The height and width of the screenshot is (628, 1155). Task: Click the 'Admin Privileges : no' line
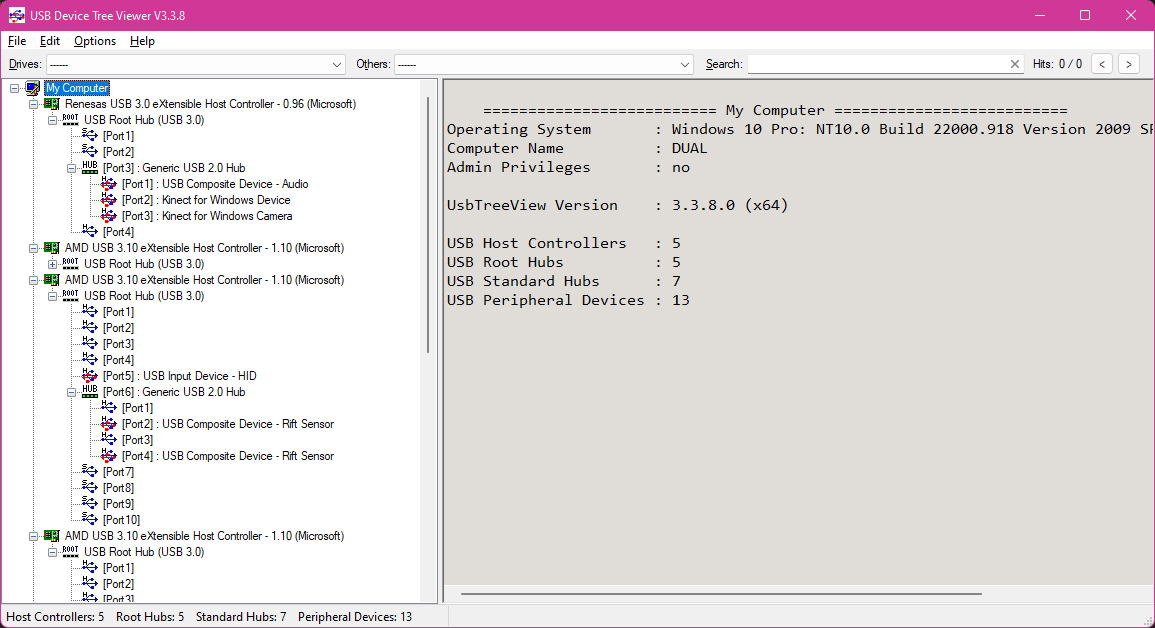tap(568, 167)
